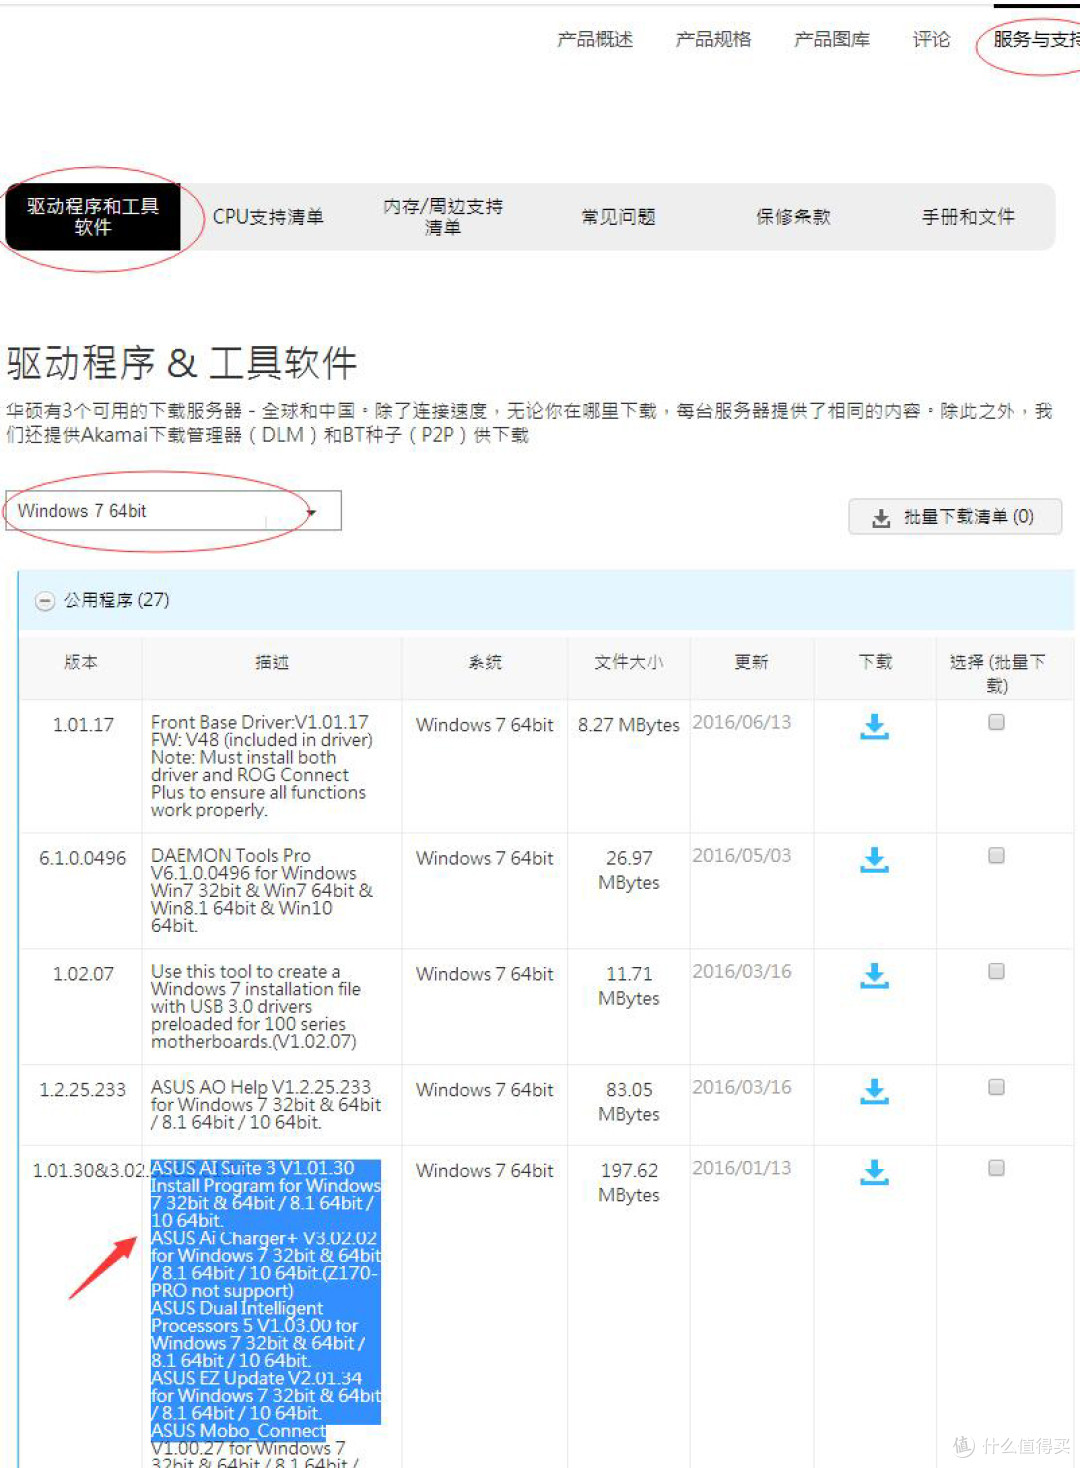The image size is (1080, 1468).
Task: Click the 描述 column header
Action: coord(272,662)
